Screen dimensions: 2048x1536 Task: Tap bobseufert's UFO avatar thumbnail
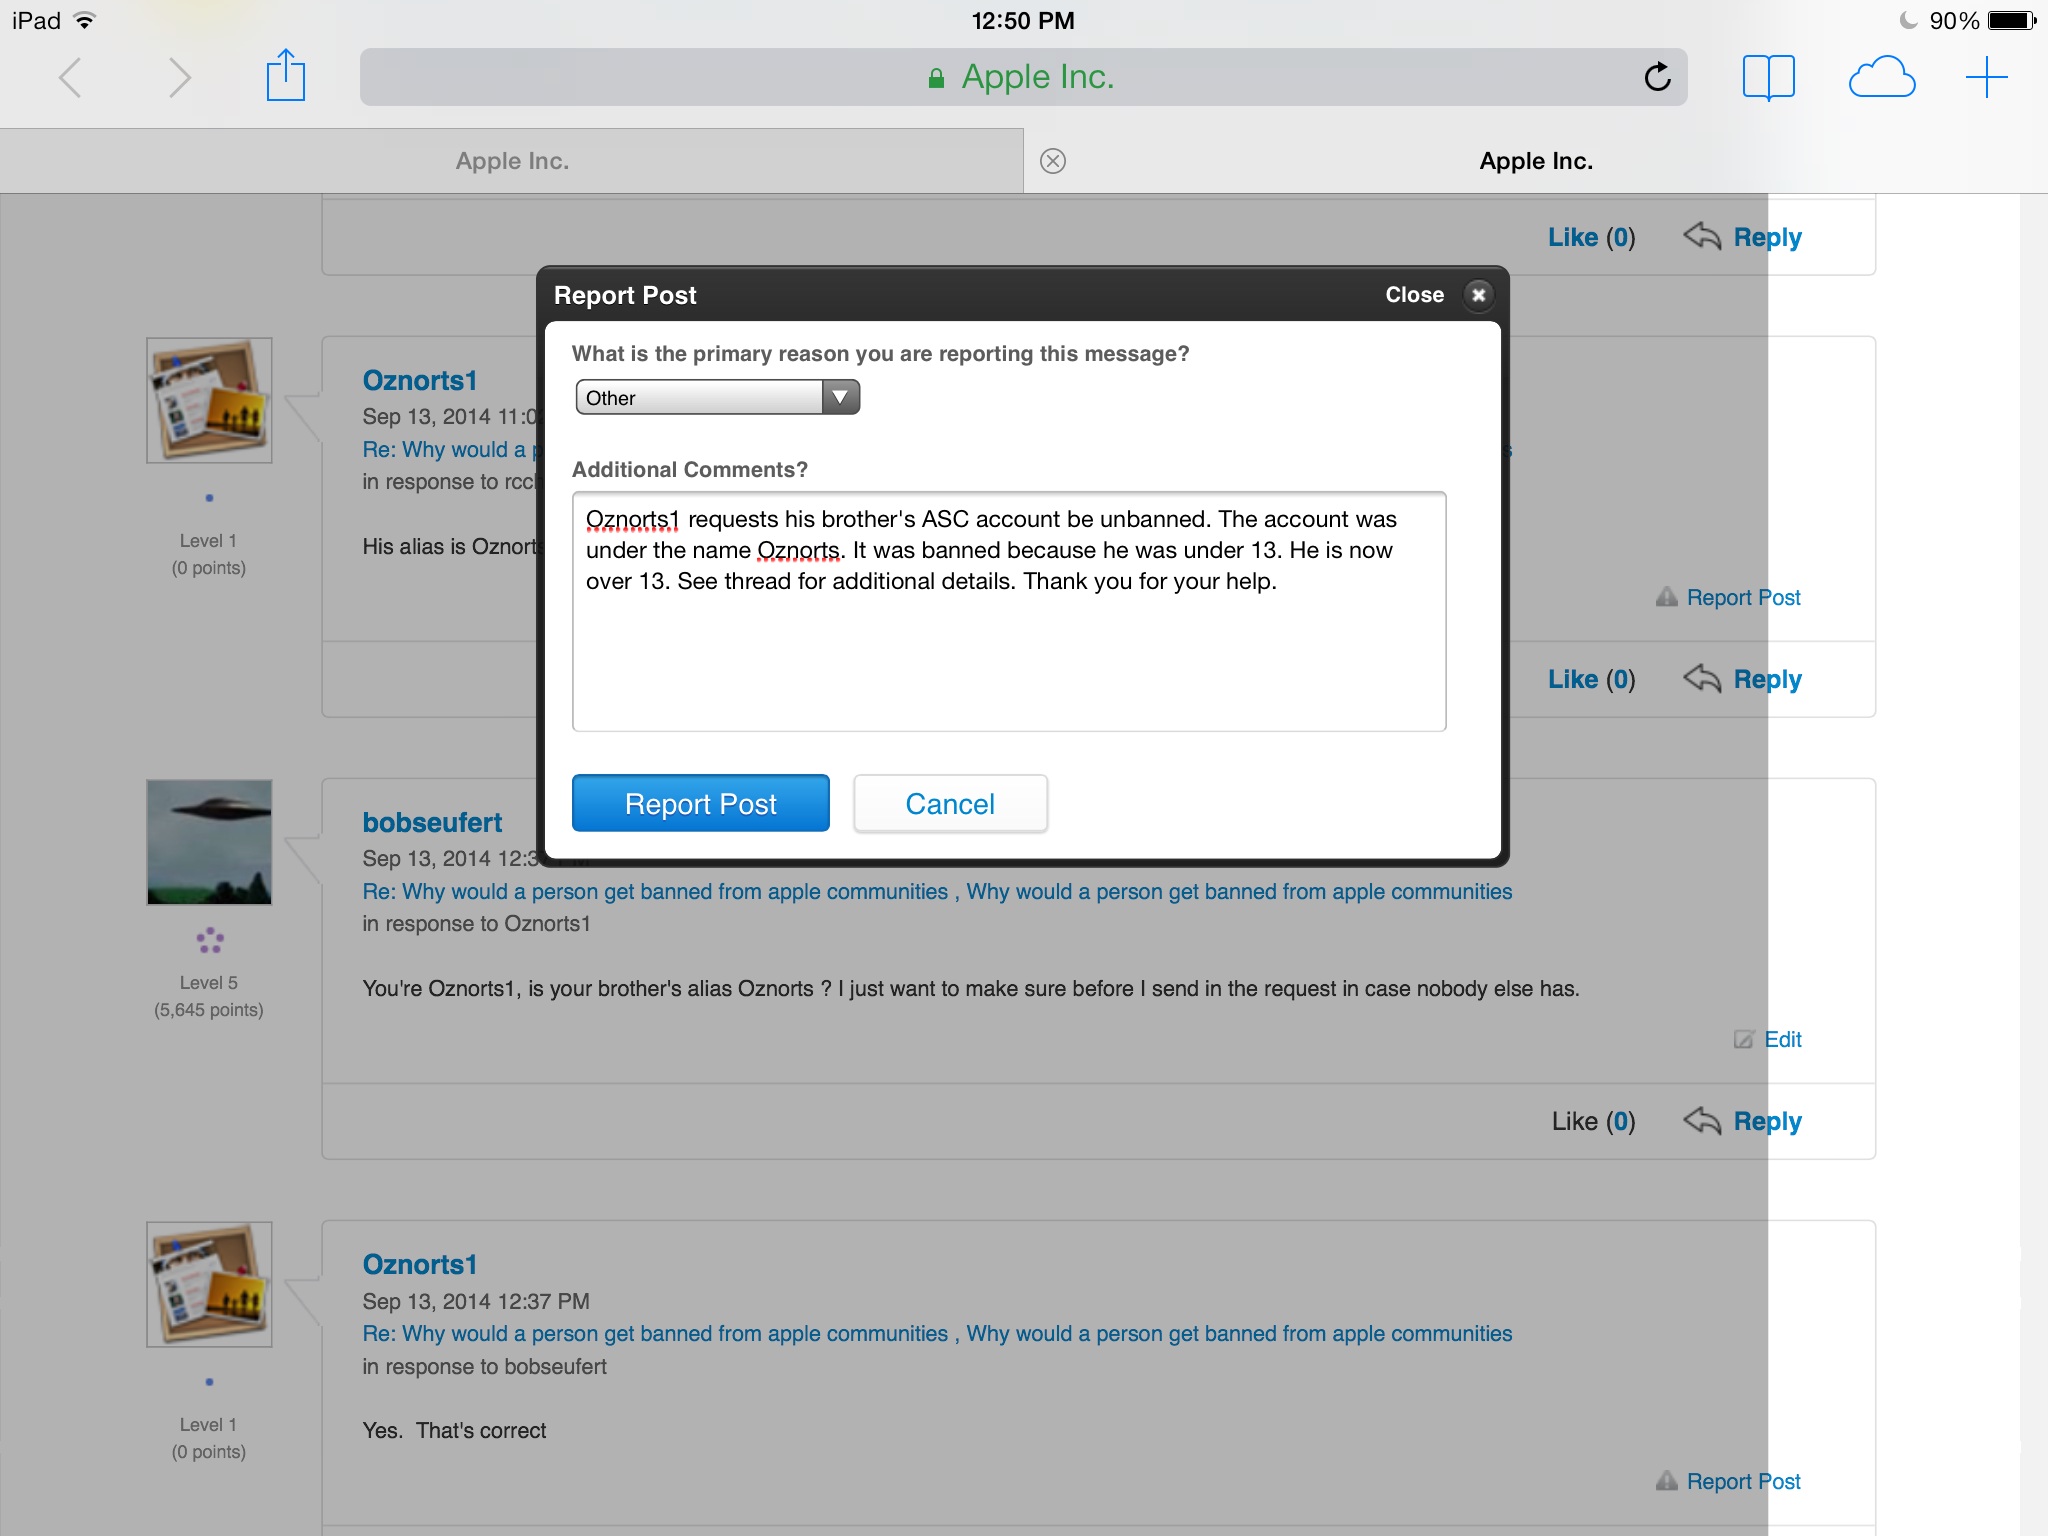click(209, 842)
